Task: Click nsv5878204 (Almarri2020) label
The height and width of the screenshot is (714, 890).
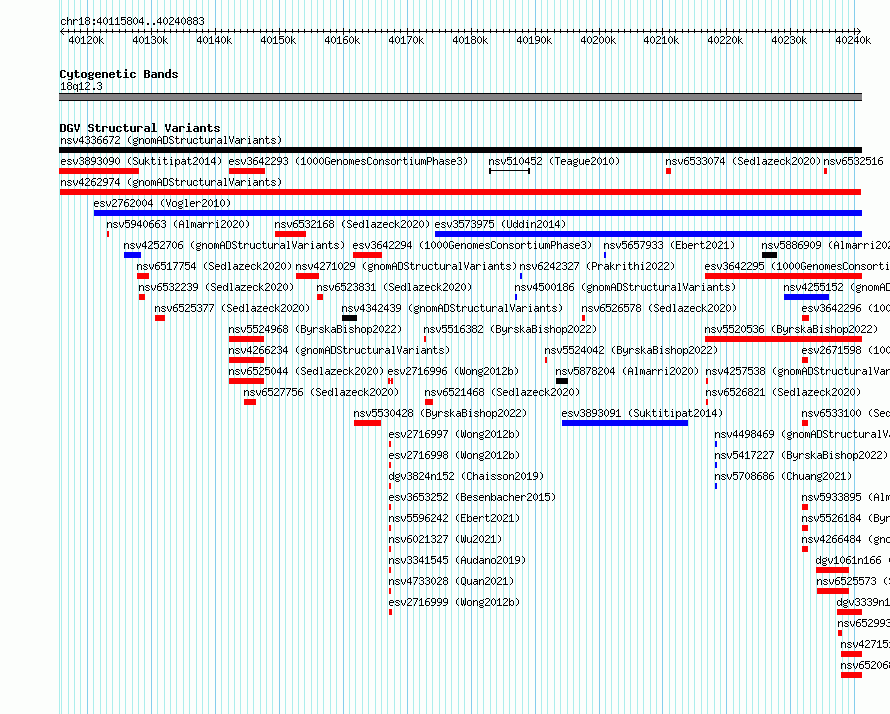Action: tap(627, 371)
